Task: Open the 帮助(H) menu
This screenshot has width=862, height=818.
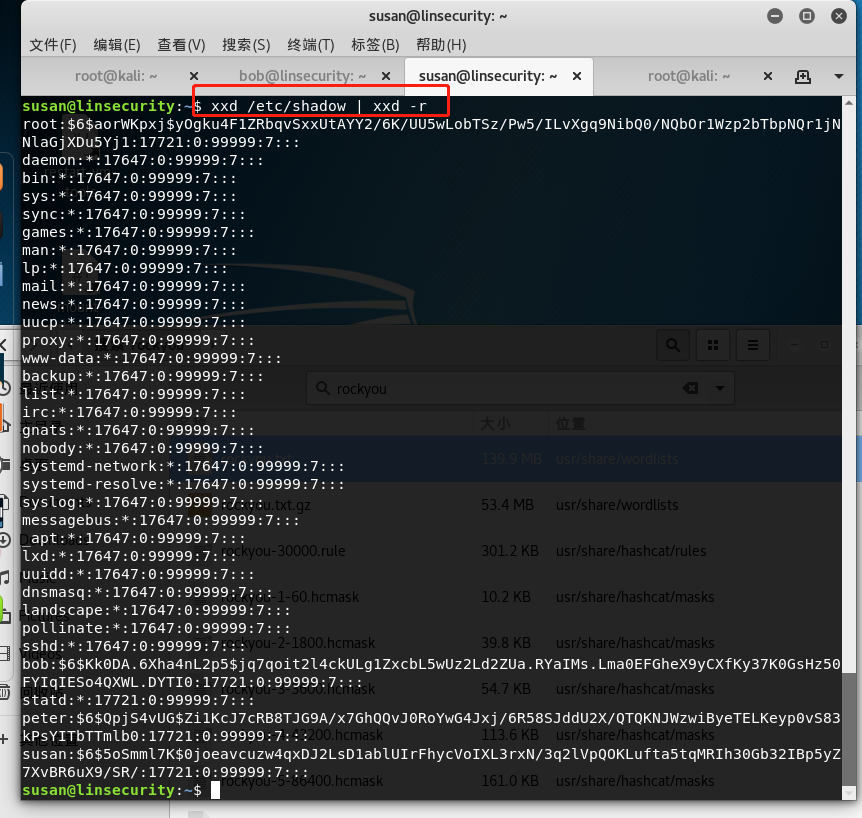Action: coord(441,45)
